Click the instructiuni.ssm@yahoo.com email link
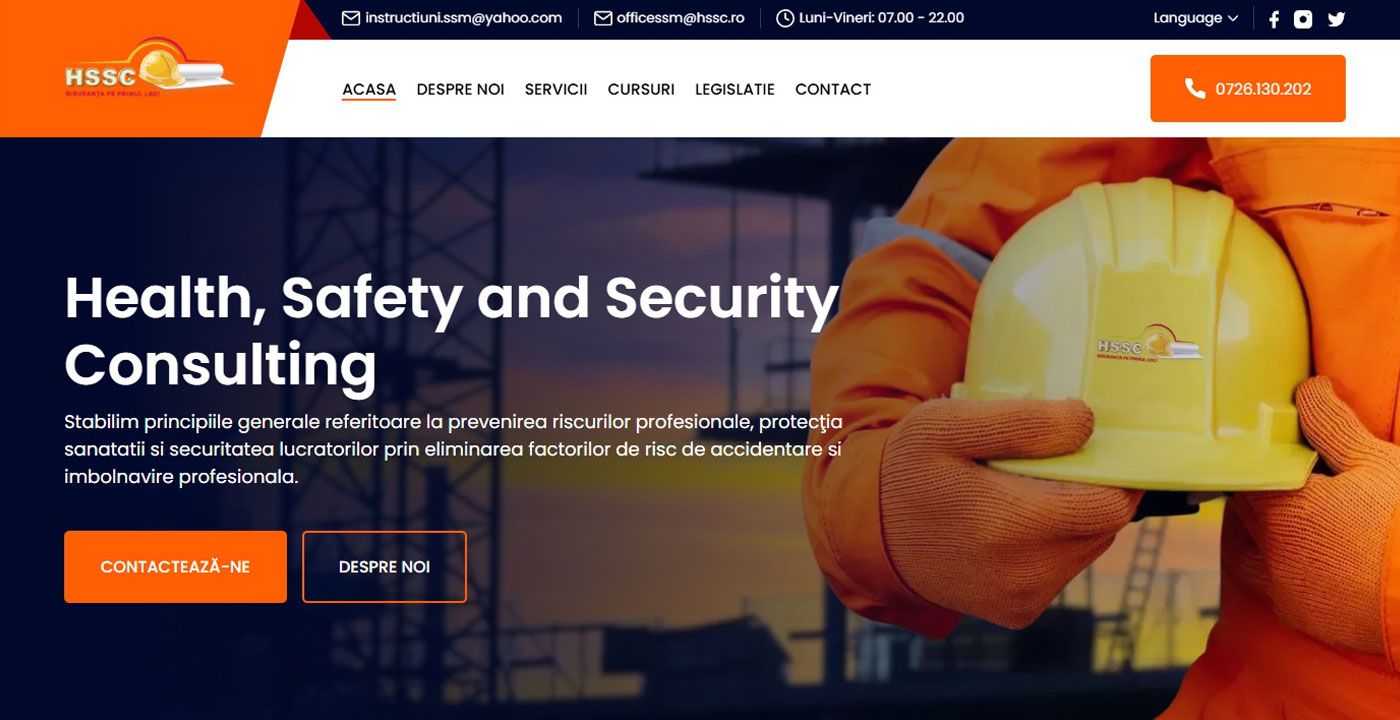Viewport: 1400px width, 720px height. [x=463, y=18]
